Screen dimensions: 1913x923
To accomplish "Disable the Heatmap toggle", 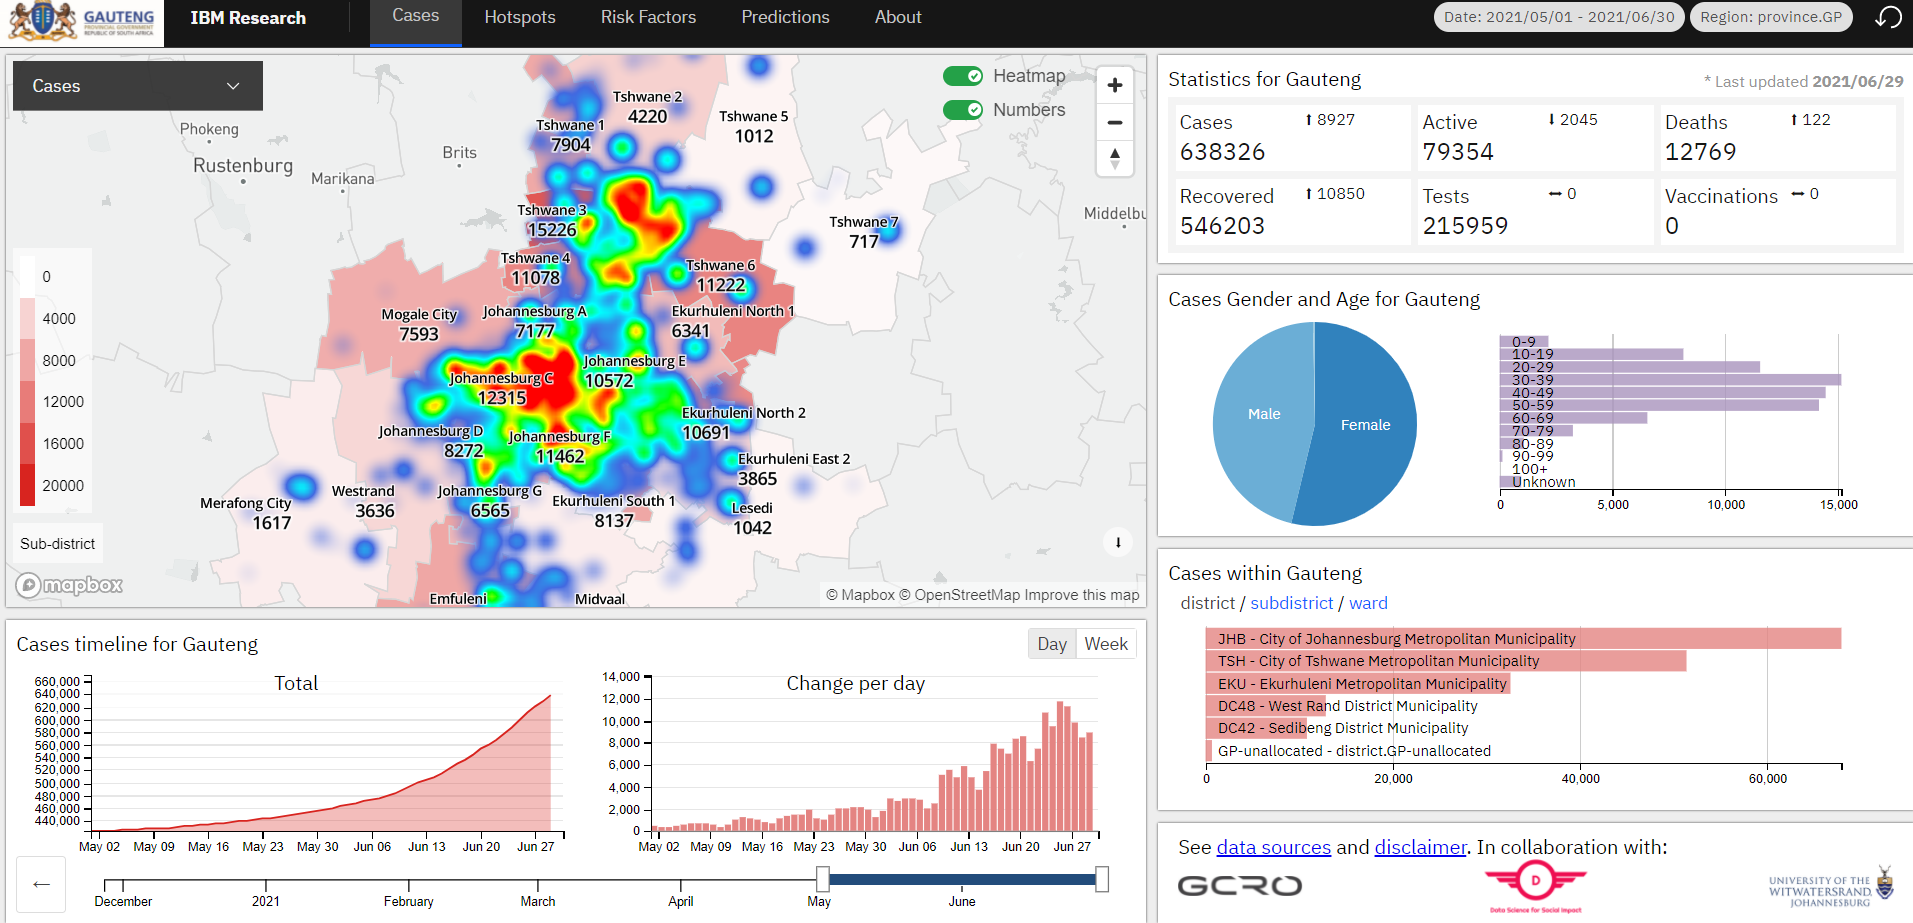I will (963, 76).
